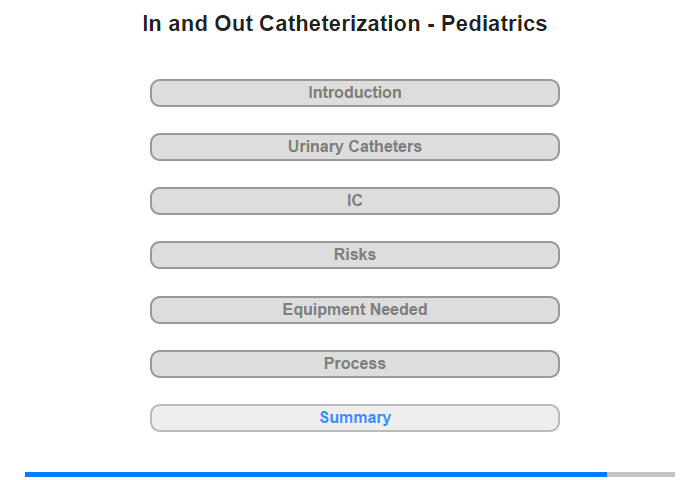Click the page title heading text
The image size is (700, 480).
(x=345, y=23)
